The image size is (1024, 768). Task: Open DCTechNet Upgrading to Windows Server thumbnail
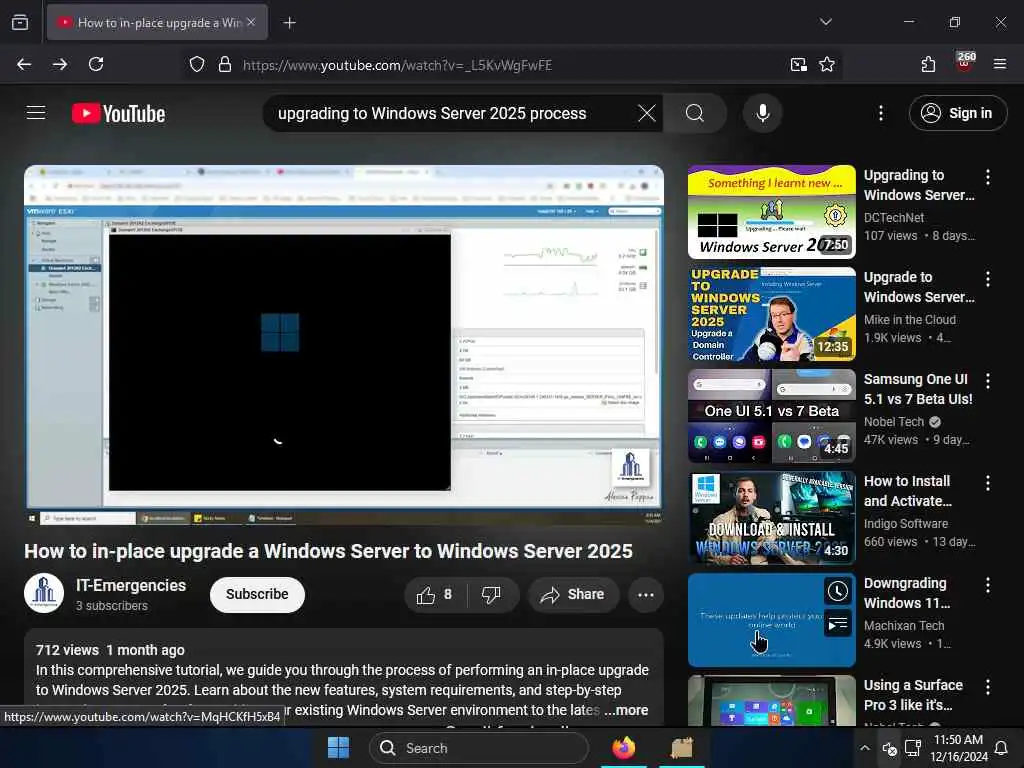771,212
